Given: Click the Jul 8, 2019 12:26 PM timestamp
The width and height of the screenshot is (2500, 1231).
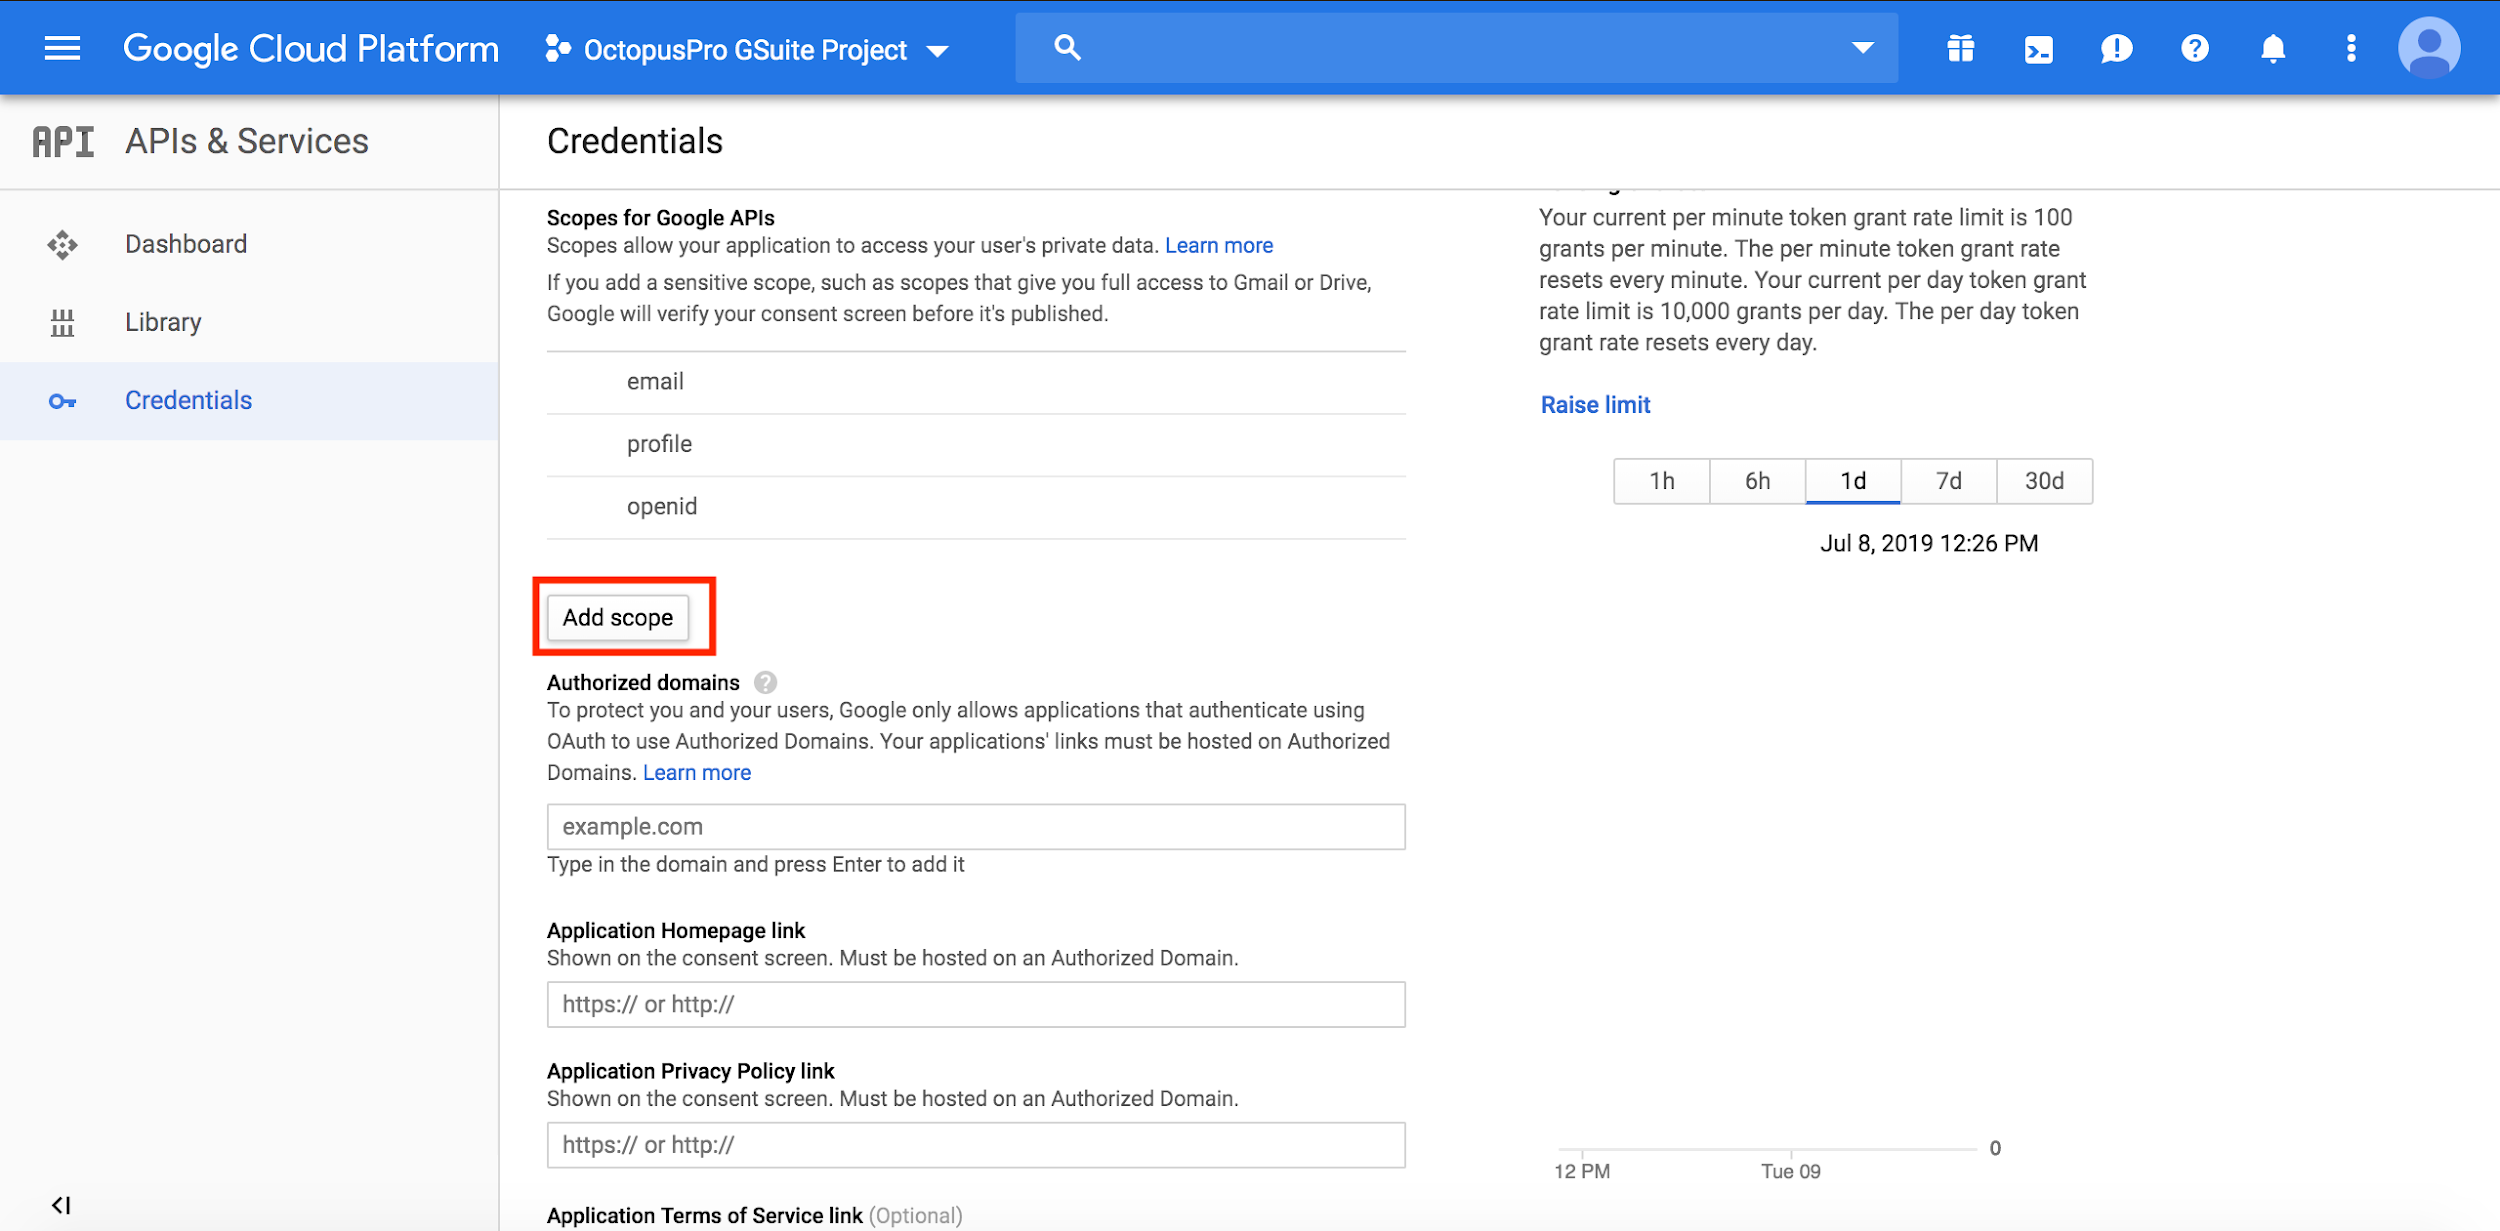Looking at the screenshot, I should pos(1929,543).
